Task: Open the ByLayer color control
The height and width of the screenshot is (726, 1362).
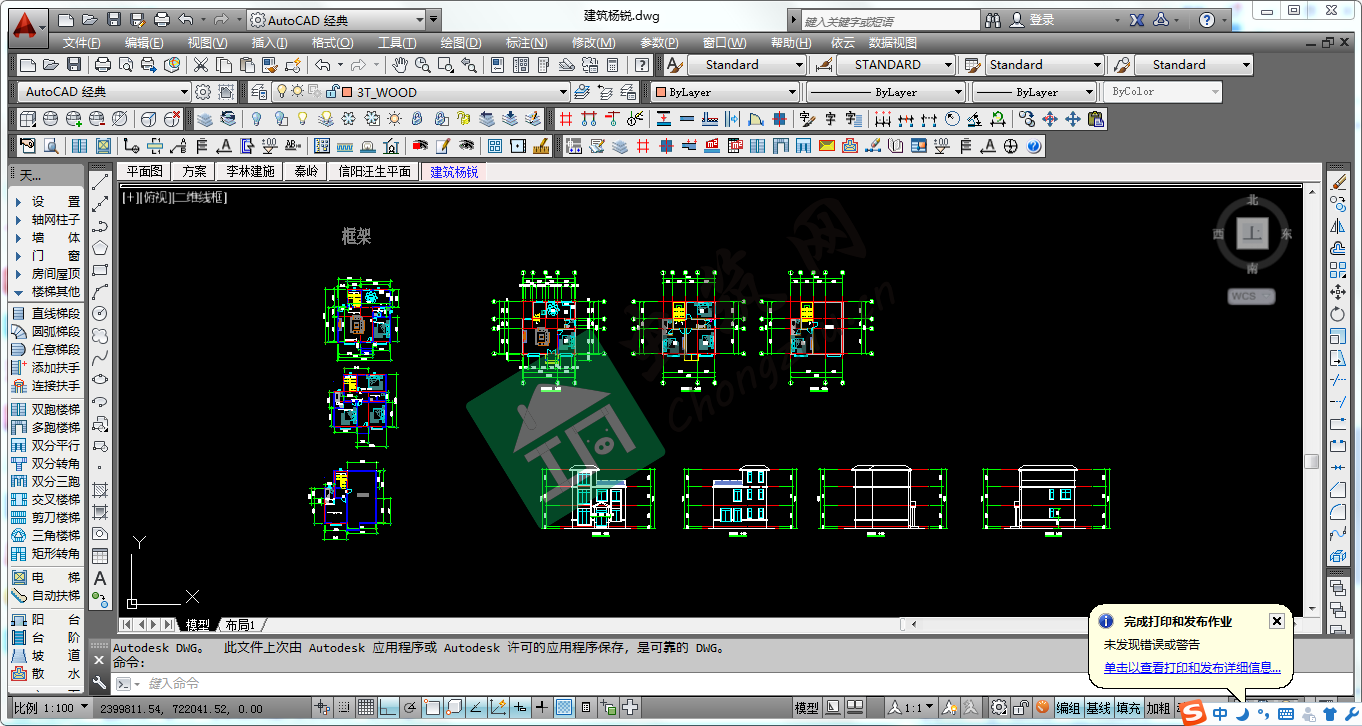Action: [x=725, y=92]
